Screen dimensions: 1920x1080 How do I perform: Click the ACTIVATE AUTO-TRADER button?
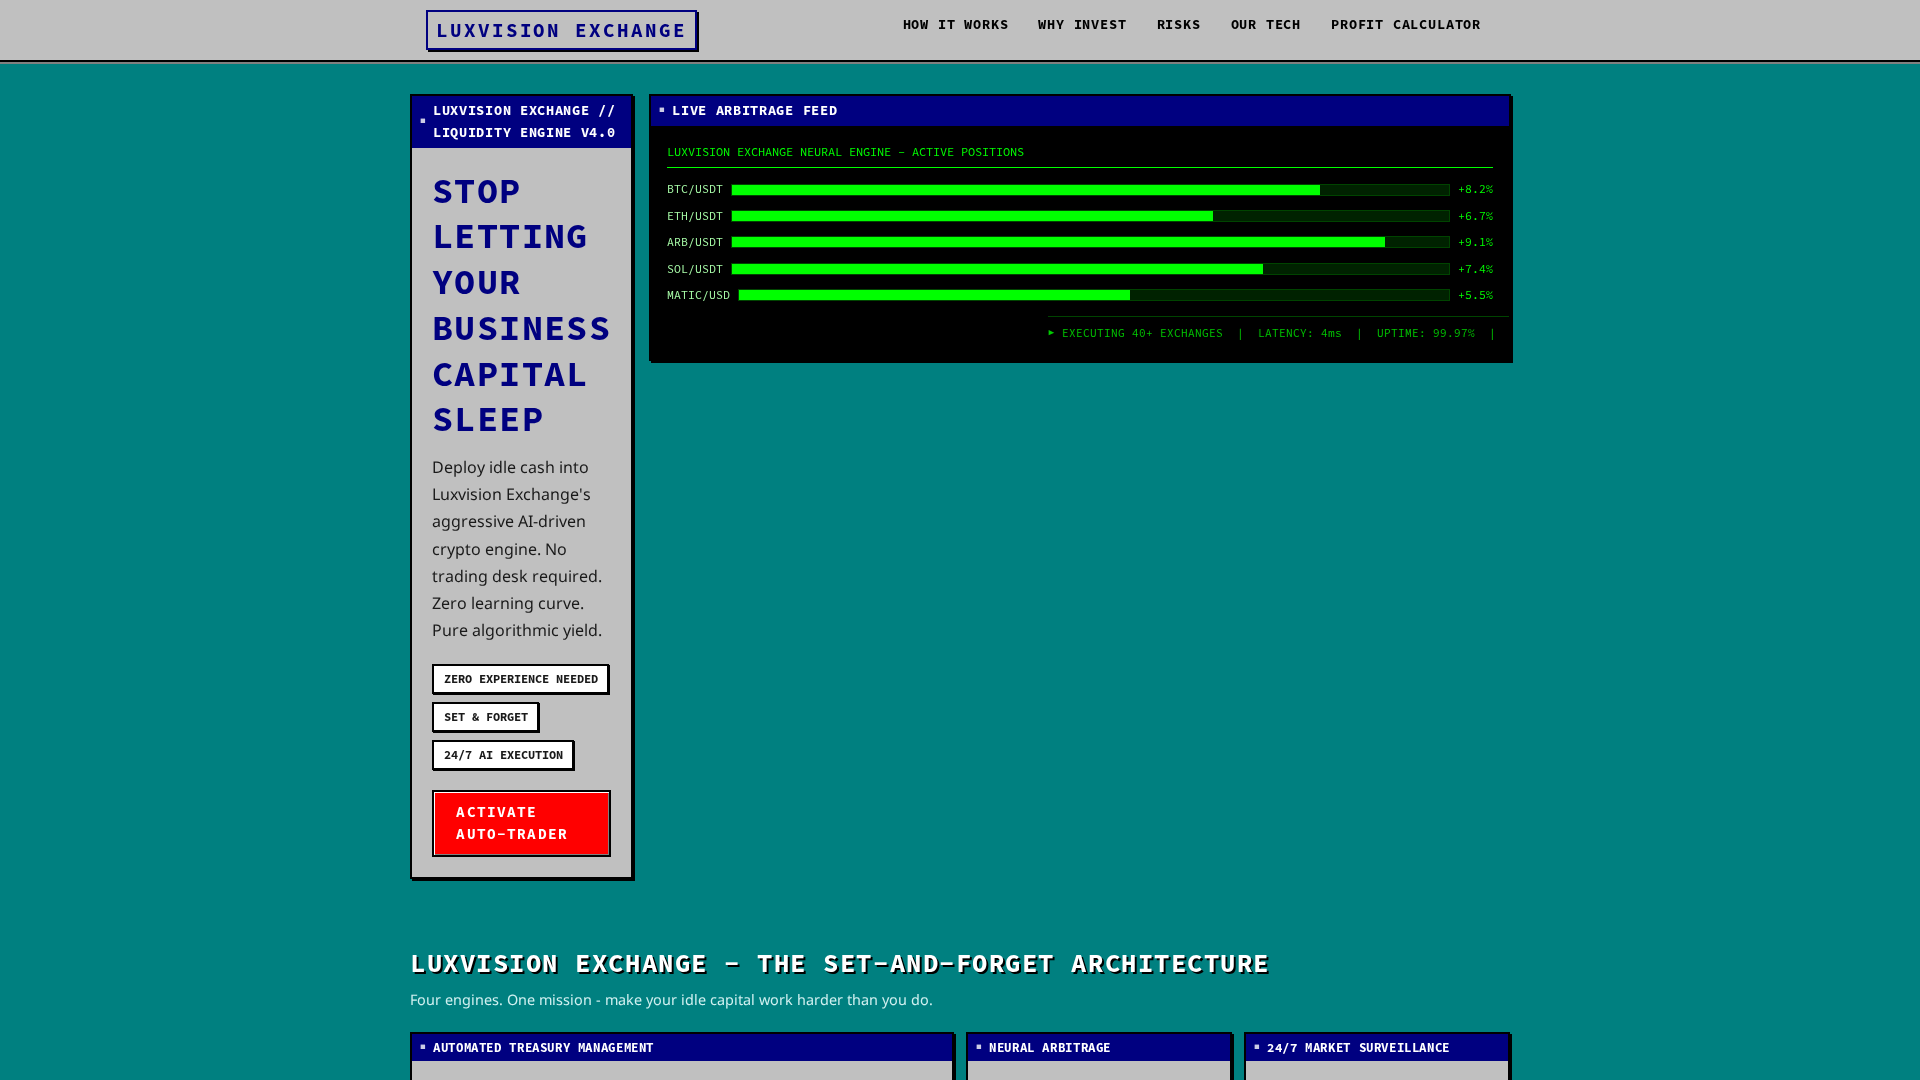[520, 823]
